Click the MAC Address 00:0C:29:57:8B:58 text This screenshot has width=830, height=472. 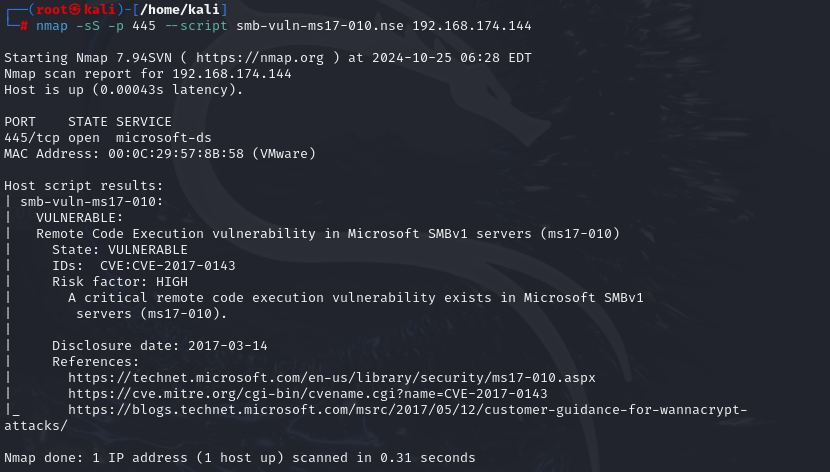[160, 153]
